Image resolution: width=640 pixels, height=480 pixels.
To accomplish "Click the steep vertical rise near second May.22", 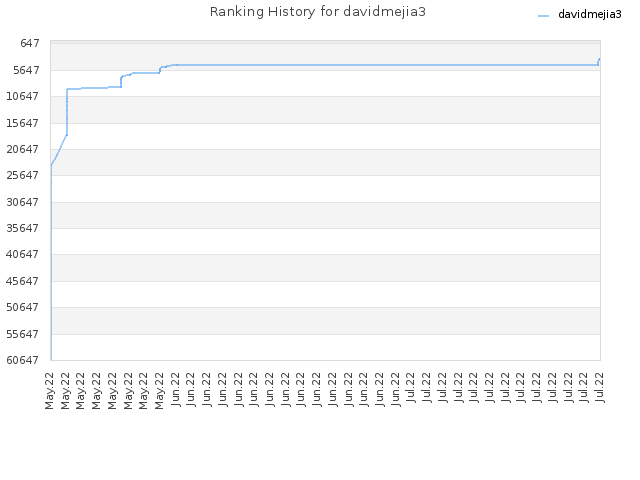I will (x=67, y=112).
